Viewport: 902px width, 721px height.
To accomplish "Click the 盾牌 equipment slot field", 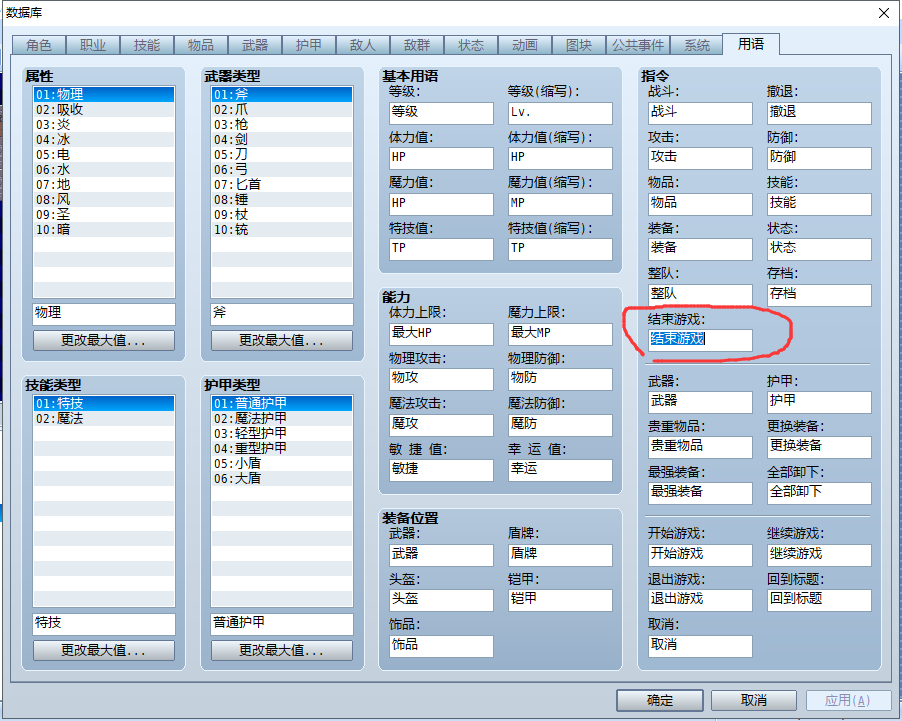I will pos(560,555).
